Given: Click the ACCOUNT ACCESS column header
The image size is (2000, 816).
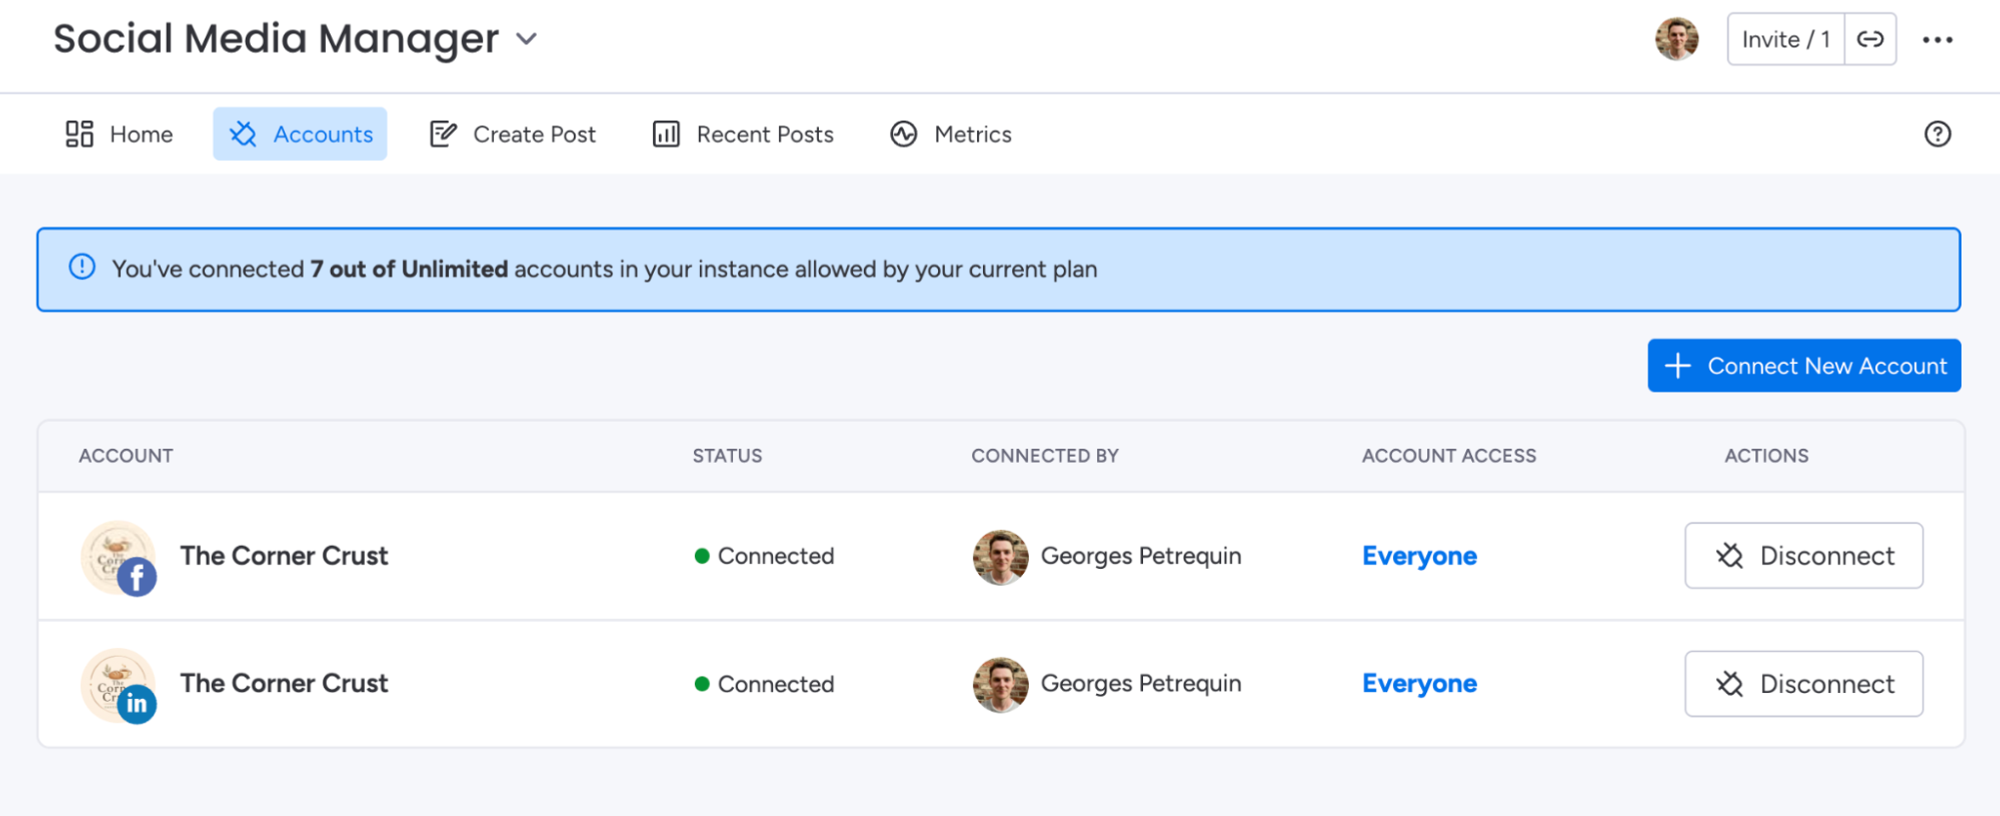Looking at the screenshot, I should [1449, 456].
